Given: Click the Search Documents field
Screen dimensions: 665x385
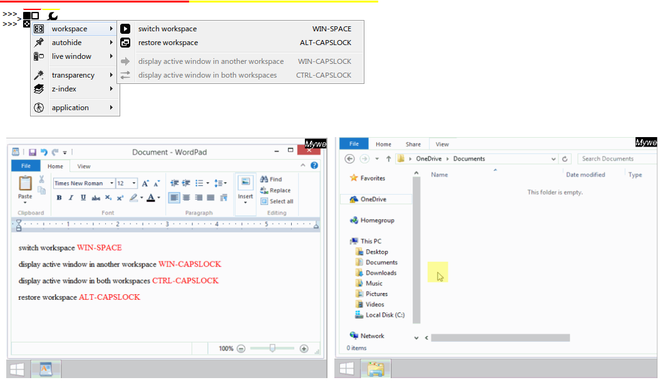Looking at the screenshot, I should [x=617, y=159].
